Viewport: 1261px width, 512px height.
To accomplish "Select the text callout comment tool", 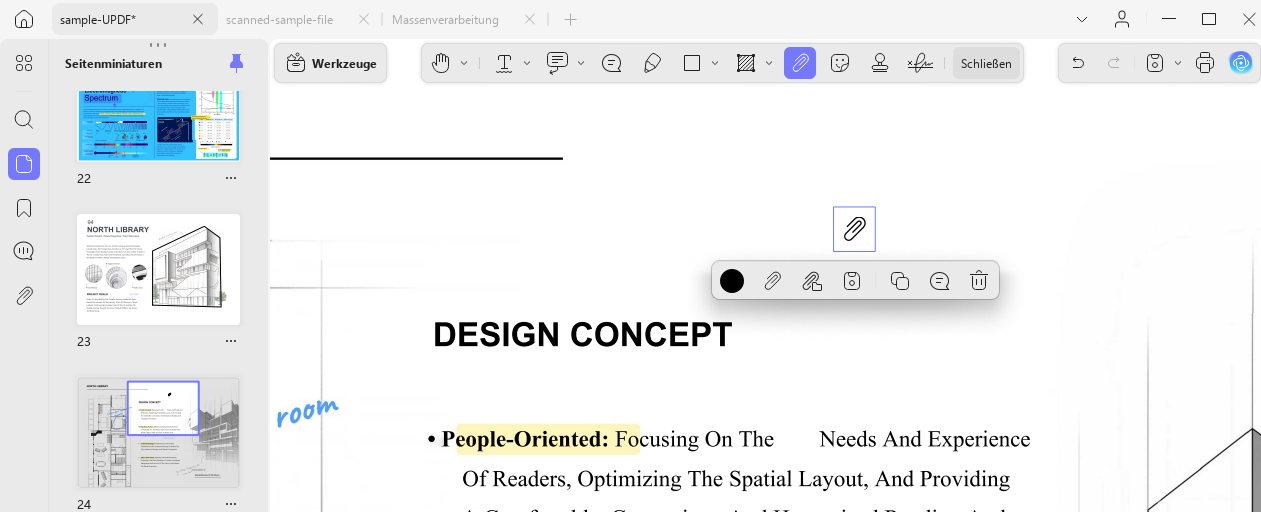I will tap(558, 63).
